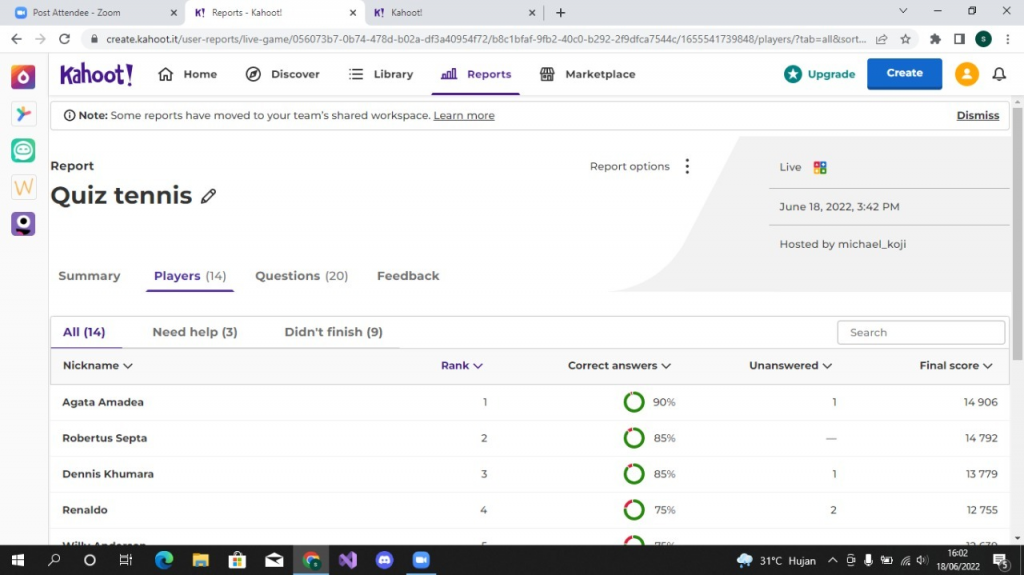Viewport: 1024px width, 575px height.
Task: Open Agata Amadea player row
Action: pyautogui.click(x=530, y=402)
